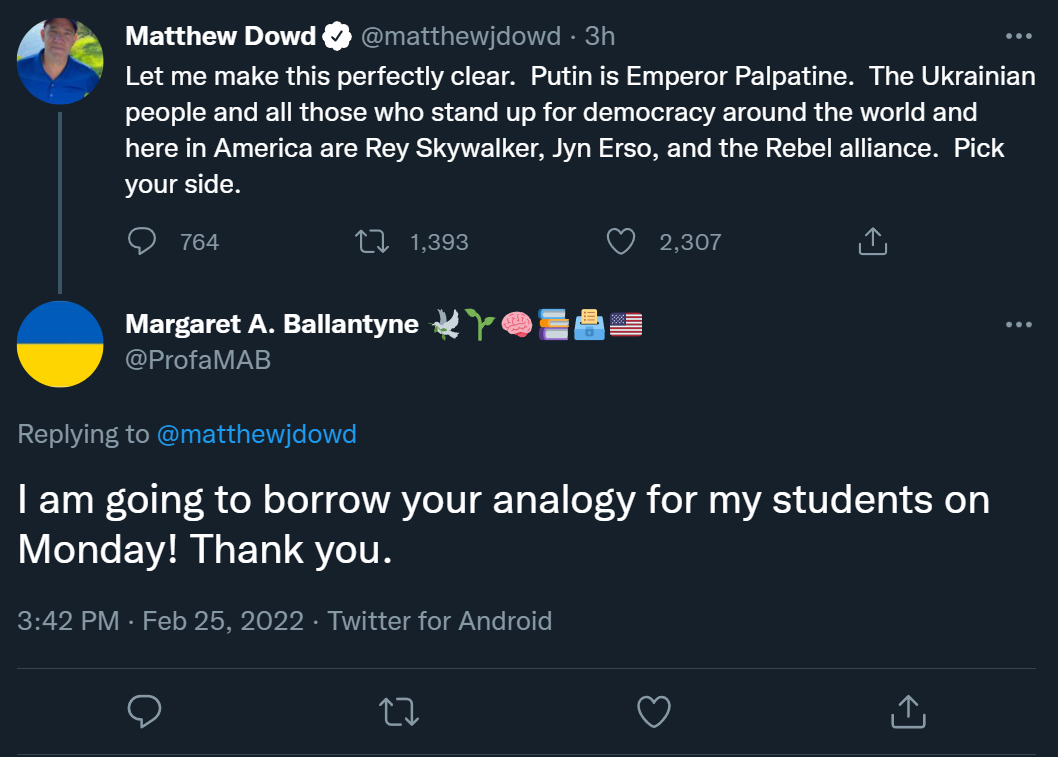The width and height of the screenshot is (1058, 757).
Task: Click the Matthew Dowd display name
Action: pyautogui.click(x=221, y=37)
